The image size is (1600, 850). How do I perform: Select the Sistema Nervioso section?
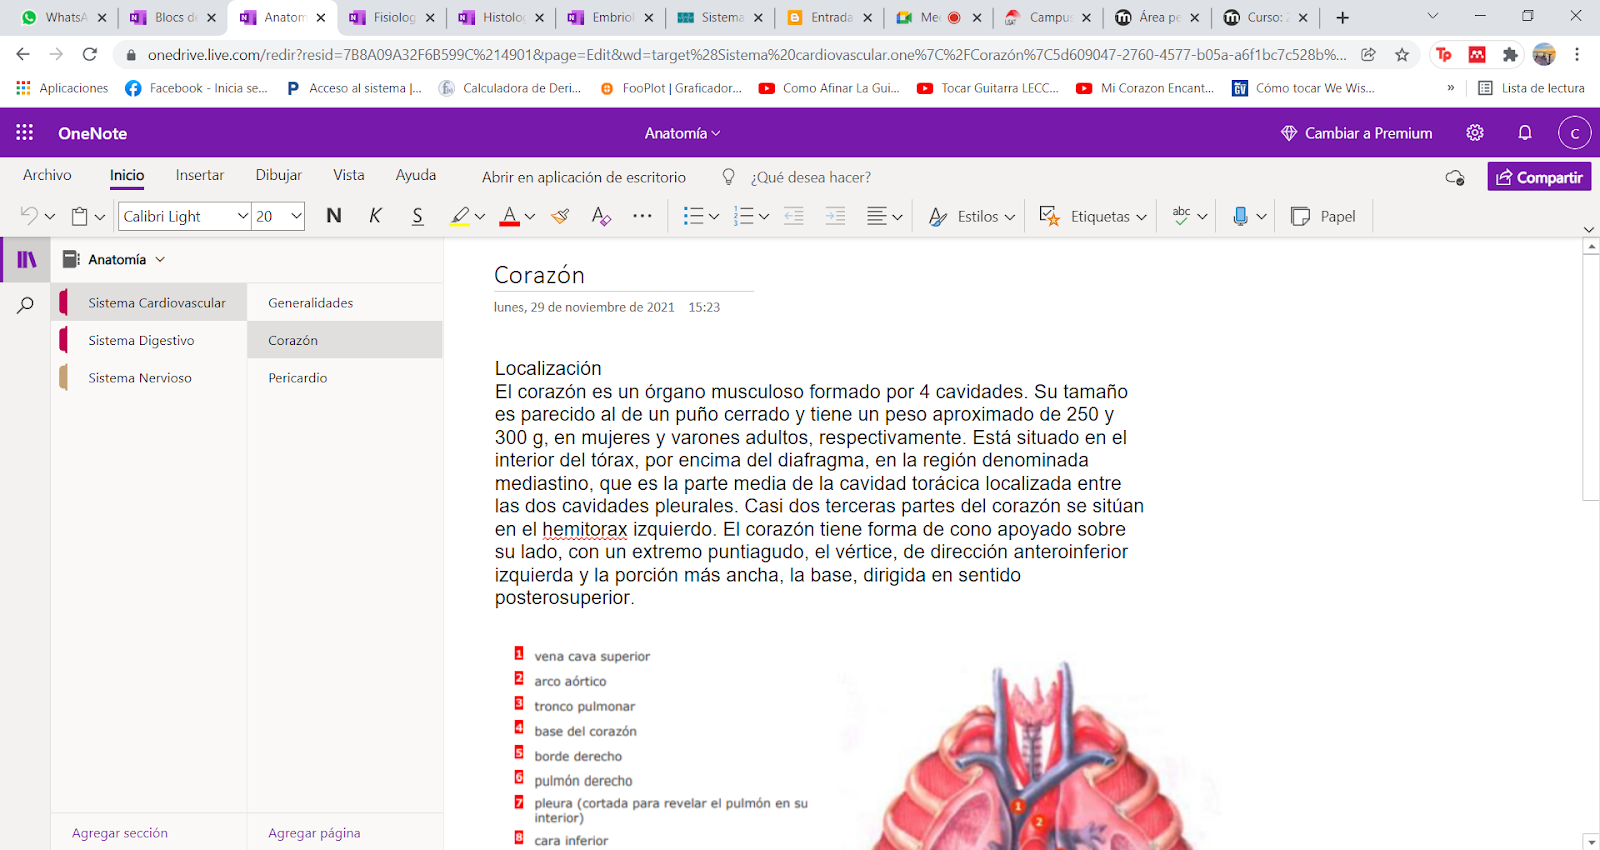tap(150, 378)
